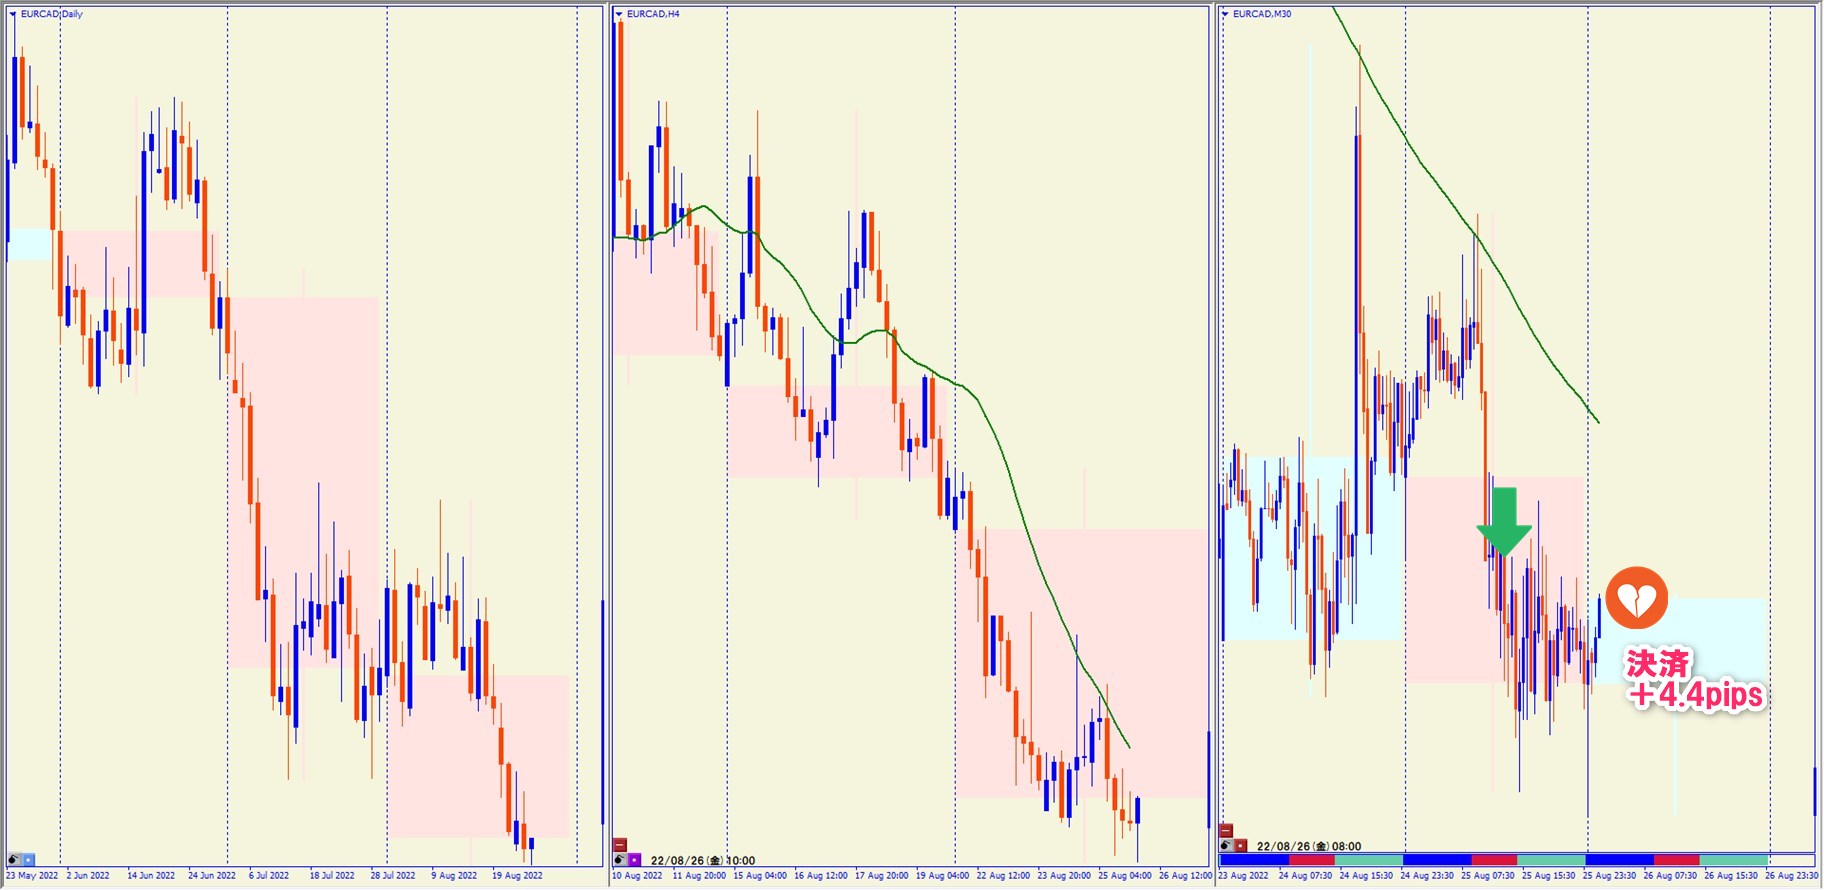Click the purple square button in H4 chart
Viewport: 1824px width, 890px height.
click(634, 860)
